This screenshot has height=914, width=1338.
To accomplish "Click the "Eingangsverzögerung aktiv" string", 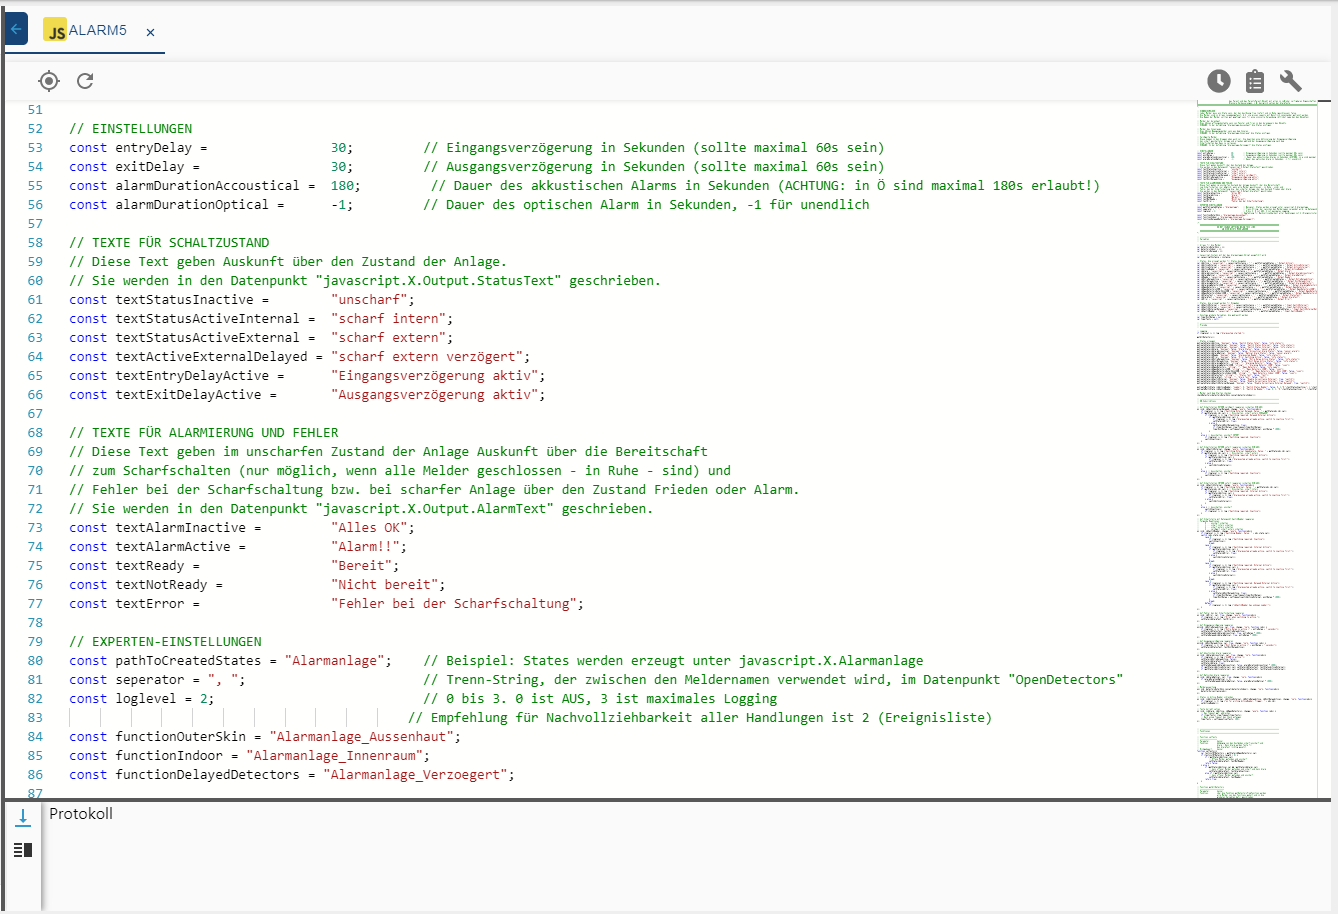I will (x=434, y=376).
